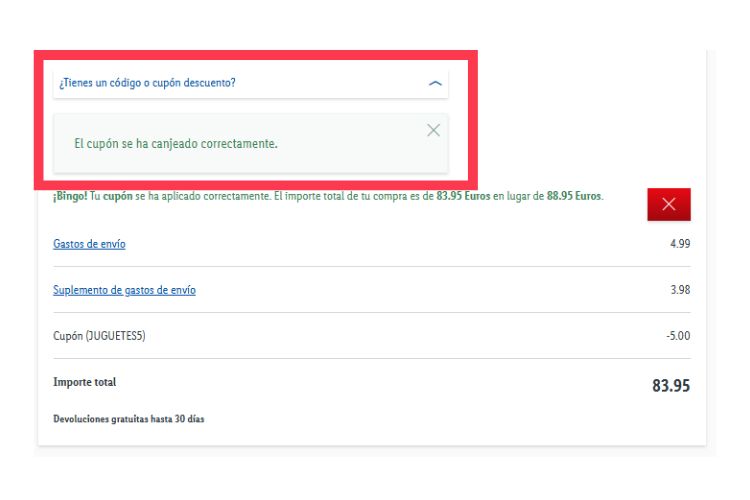
Task: Click the bold '83.95 Euros' in the Bingo message
Action: coord(463,196)
